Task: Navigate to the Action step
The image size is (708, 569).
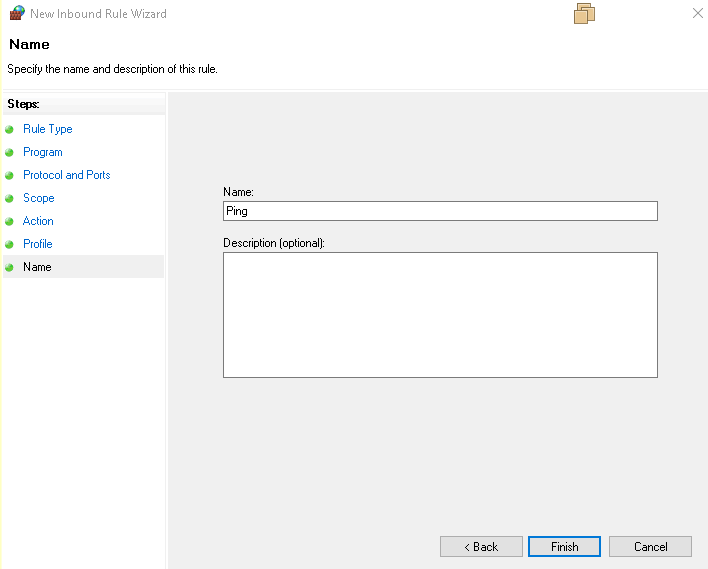Action: coord(39,221)
